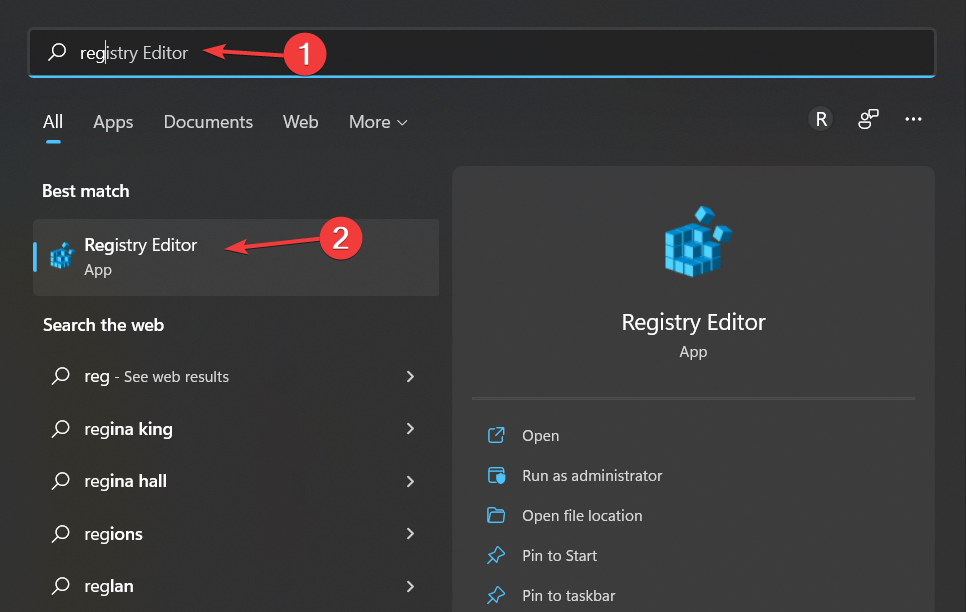Click the 'reglan' web suggestion
Viewport: 966px width, 612px height.
[109, 586]
